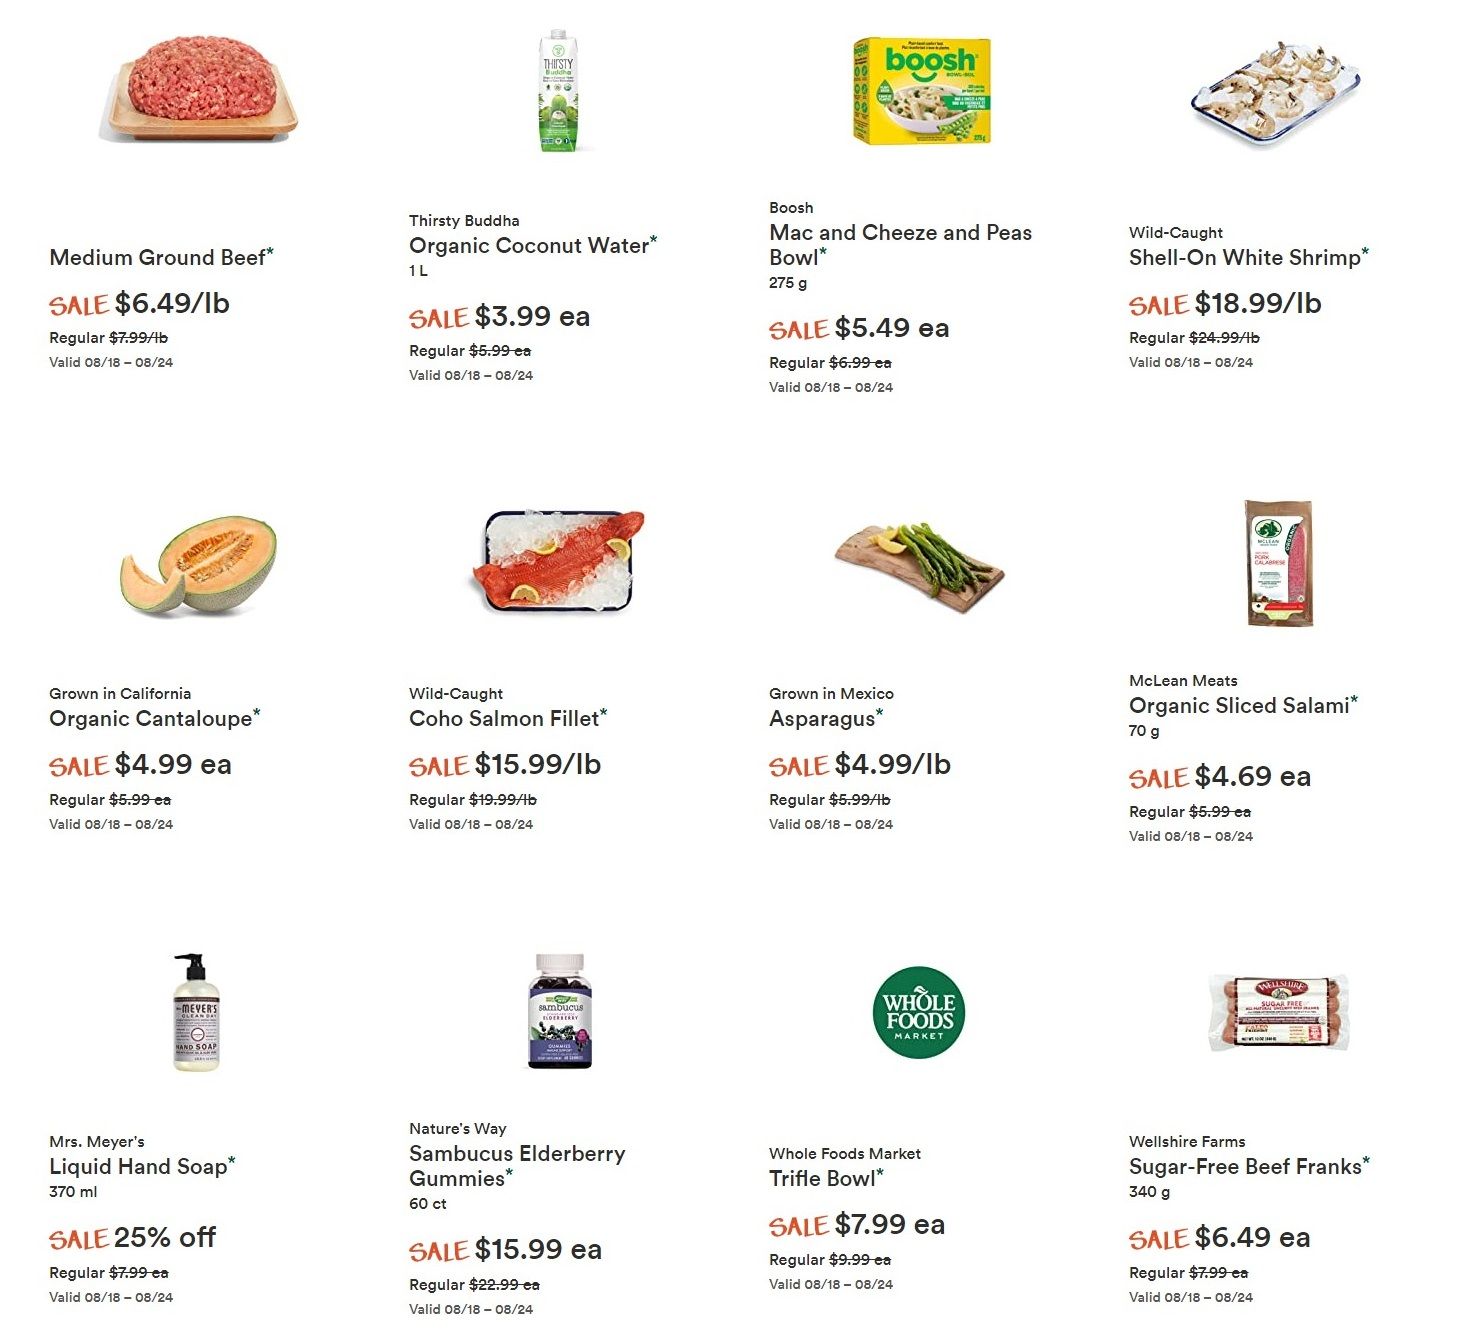Select the Asparagus on cutting board image

tap(919, 568)
